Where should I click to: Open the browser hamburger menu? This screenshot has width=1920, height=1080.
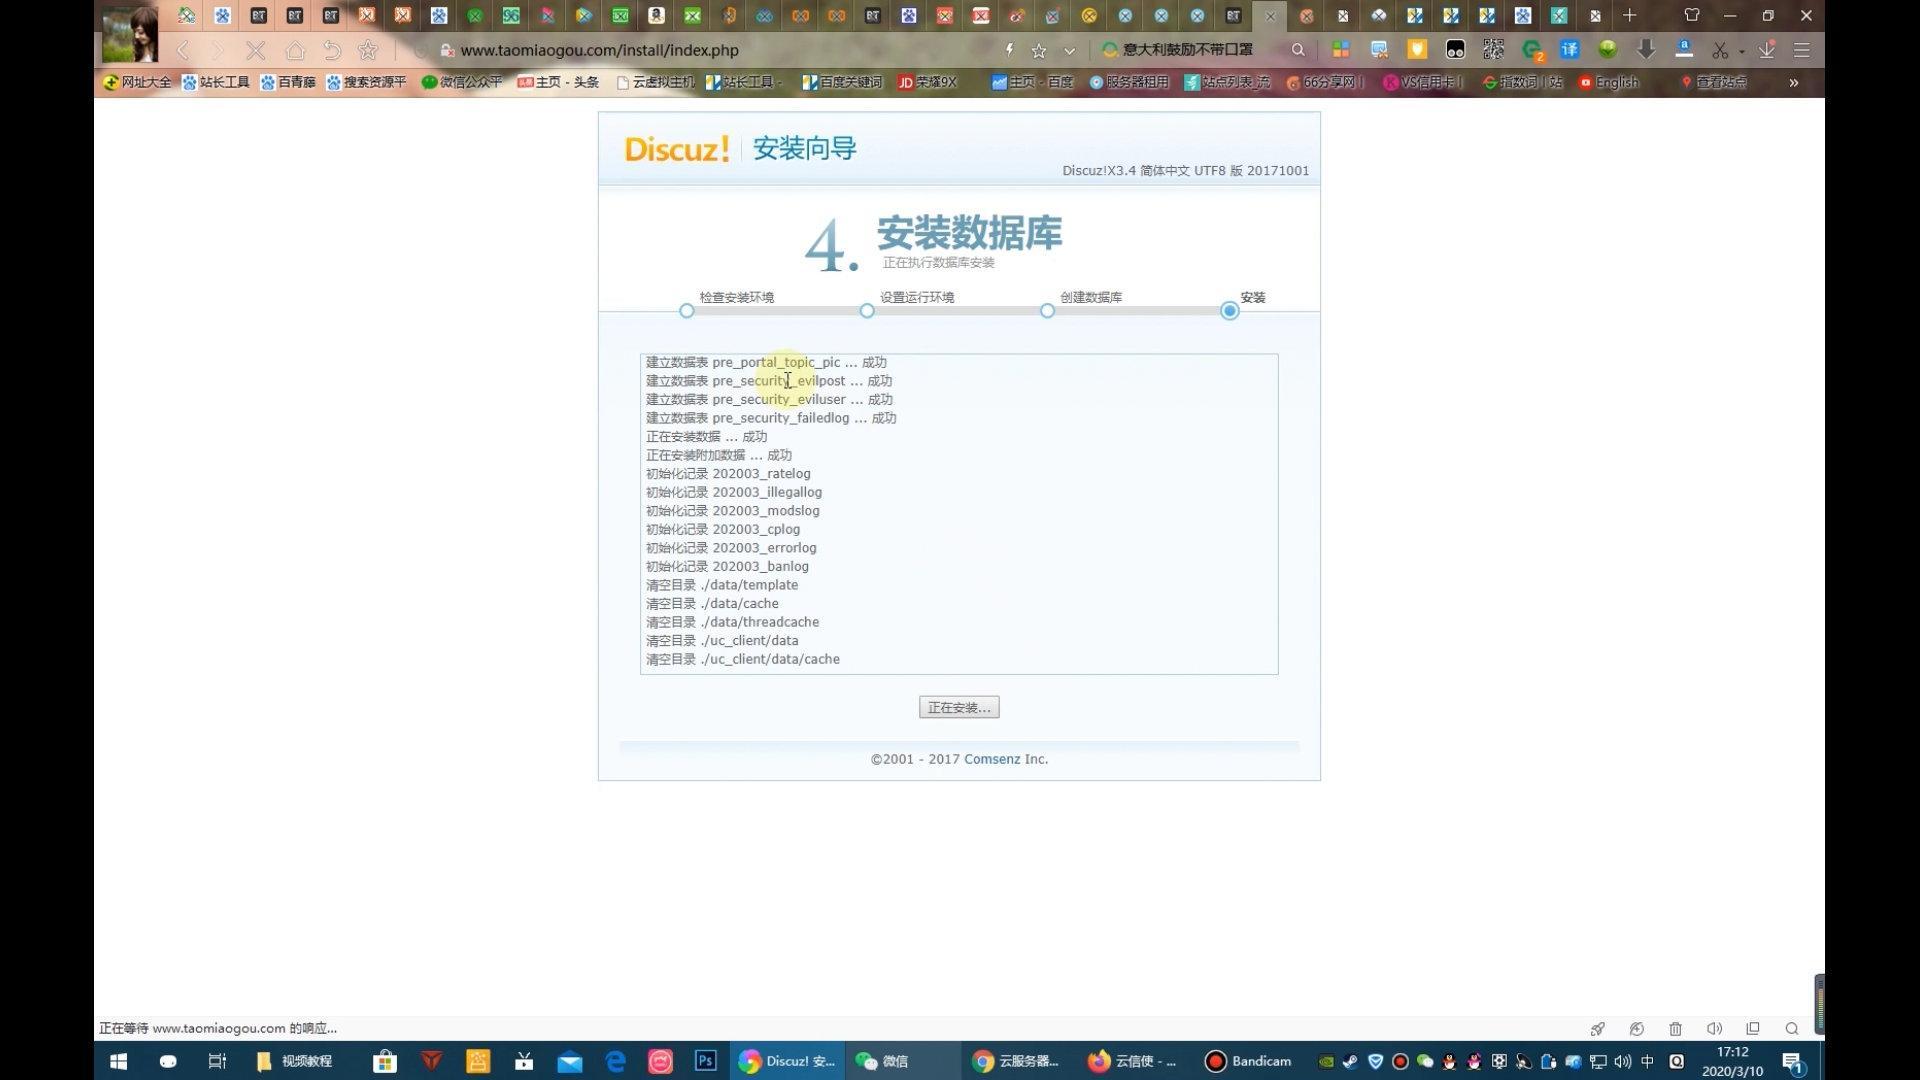click(1802, 50)
